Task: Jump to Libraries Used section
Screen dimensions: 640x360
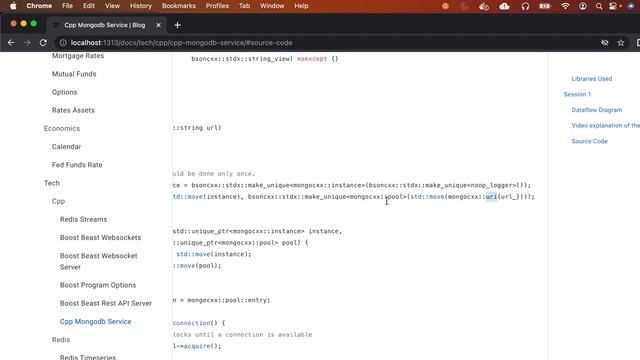Action: (591, 79)
